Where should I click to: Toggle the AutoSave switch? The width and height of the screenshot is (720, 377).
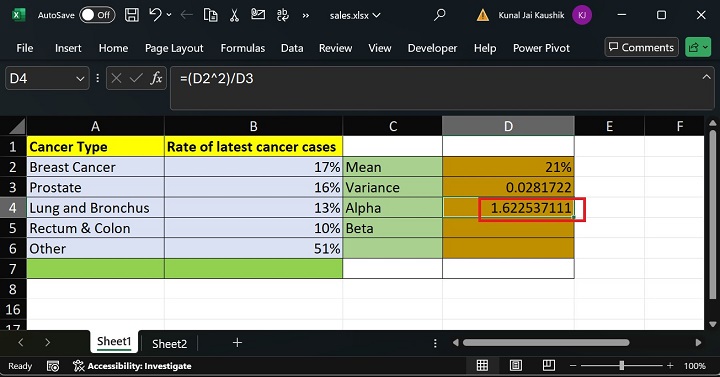97,15
